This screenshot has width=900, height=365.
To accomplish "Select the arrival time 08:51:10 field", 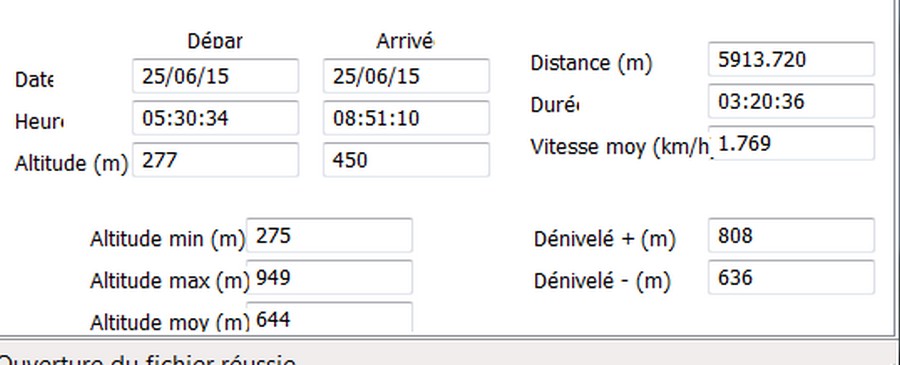I will click(406, 118).
